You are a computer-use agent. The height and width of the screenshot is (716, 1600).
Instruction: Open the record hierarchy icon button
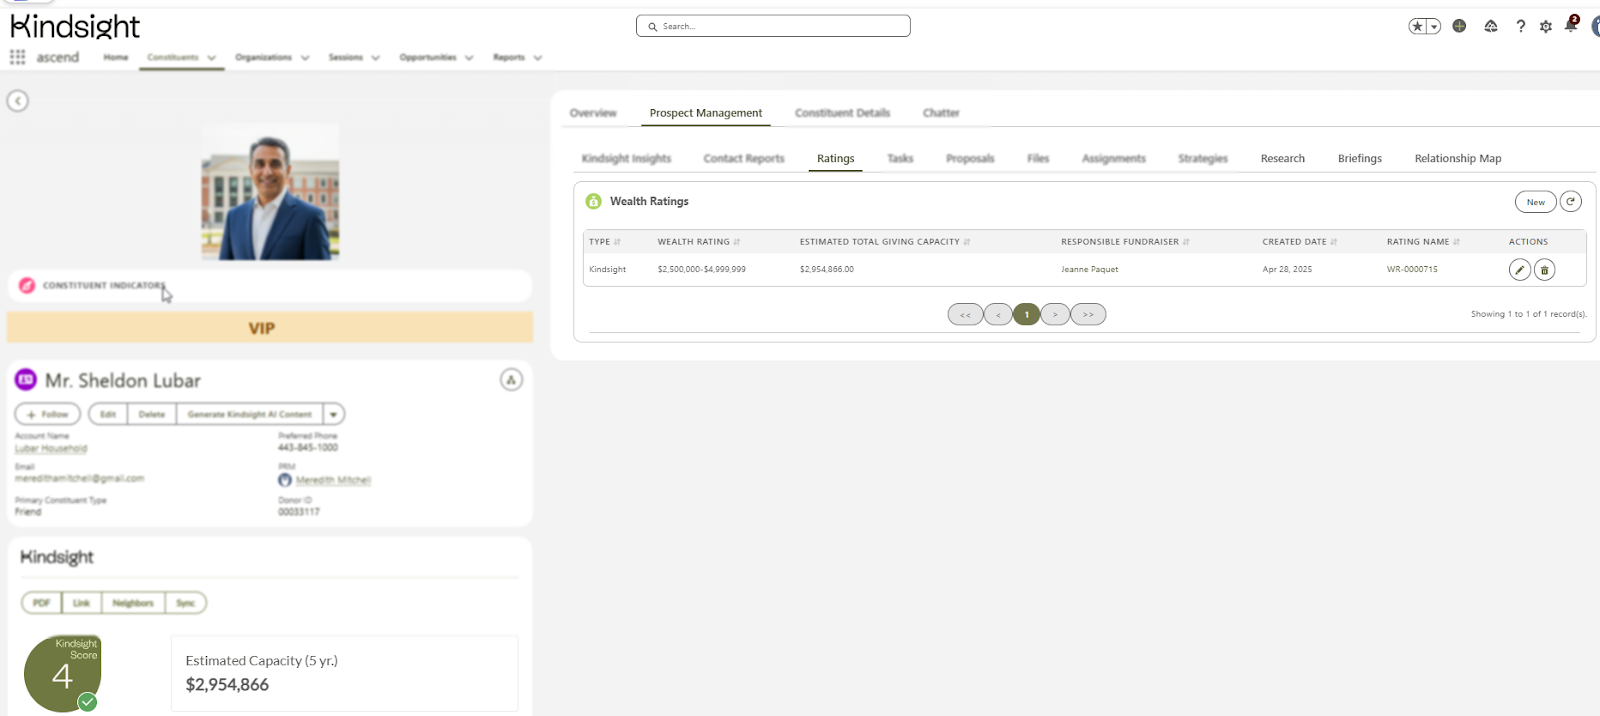pos(511,380)
